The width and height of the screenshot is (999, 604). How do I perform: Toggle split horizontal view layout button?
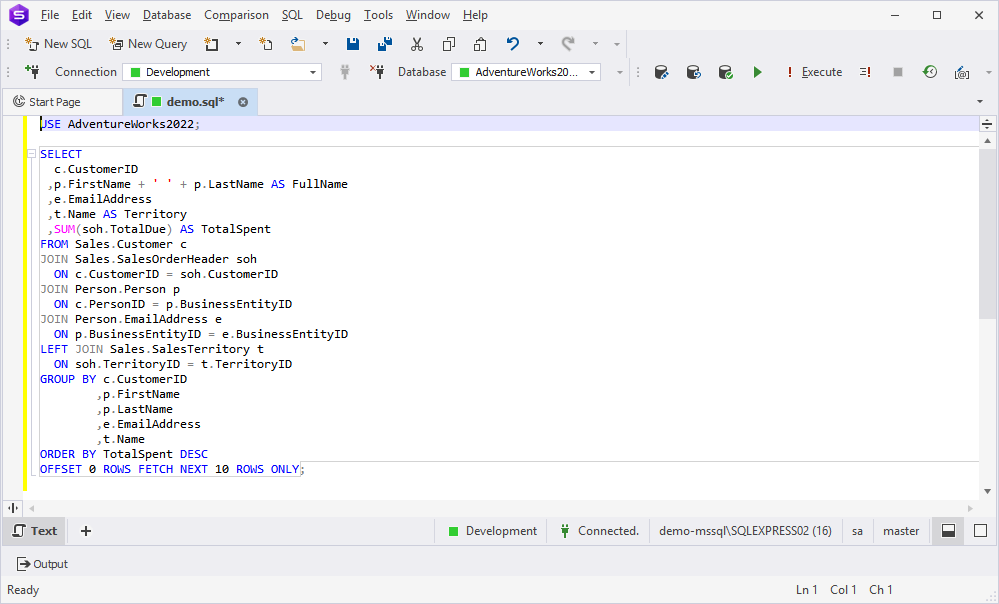coord(948,531)
